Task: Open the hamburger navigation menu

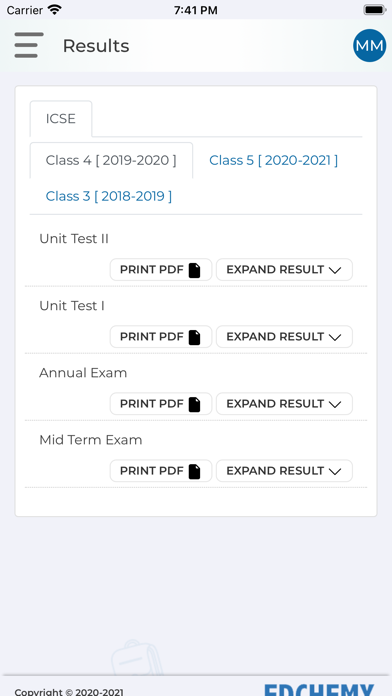Action: (x=29, y=45)
